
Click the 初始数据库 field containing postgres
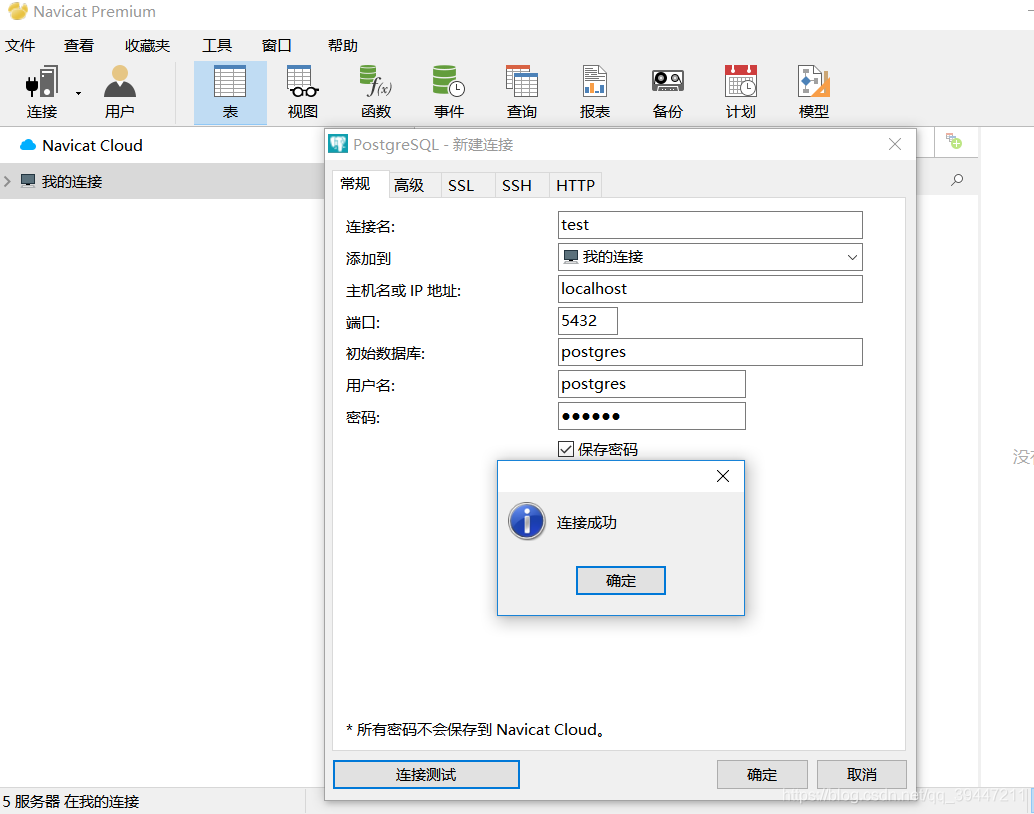pyautogui.click(x=710, y=352)
